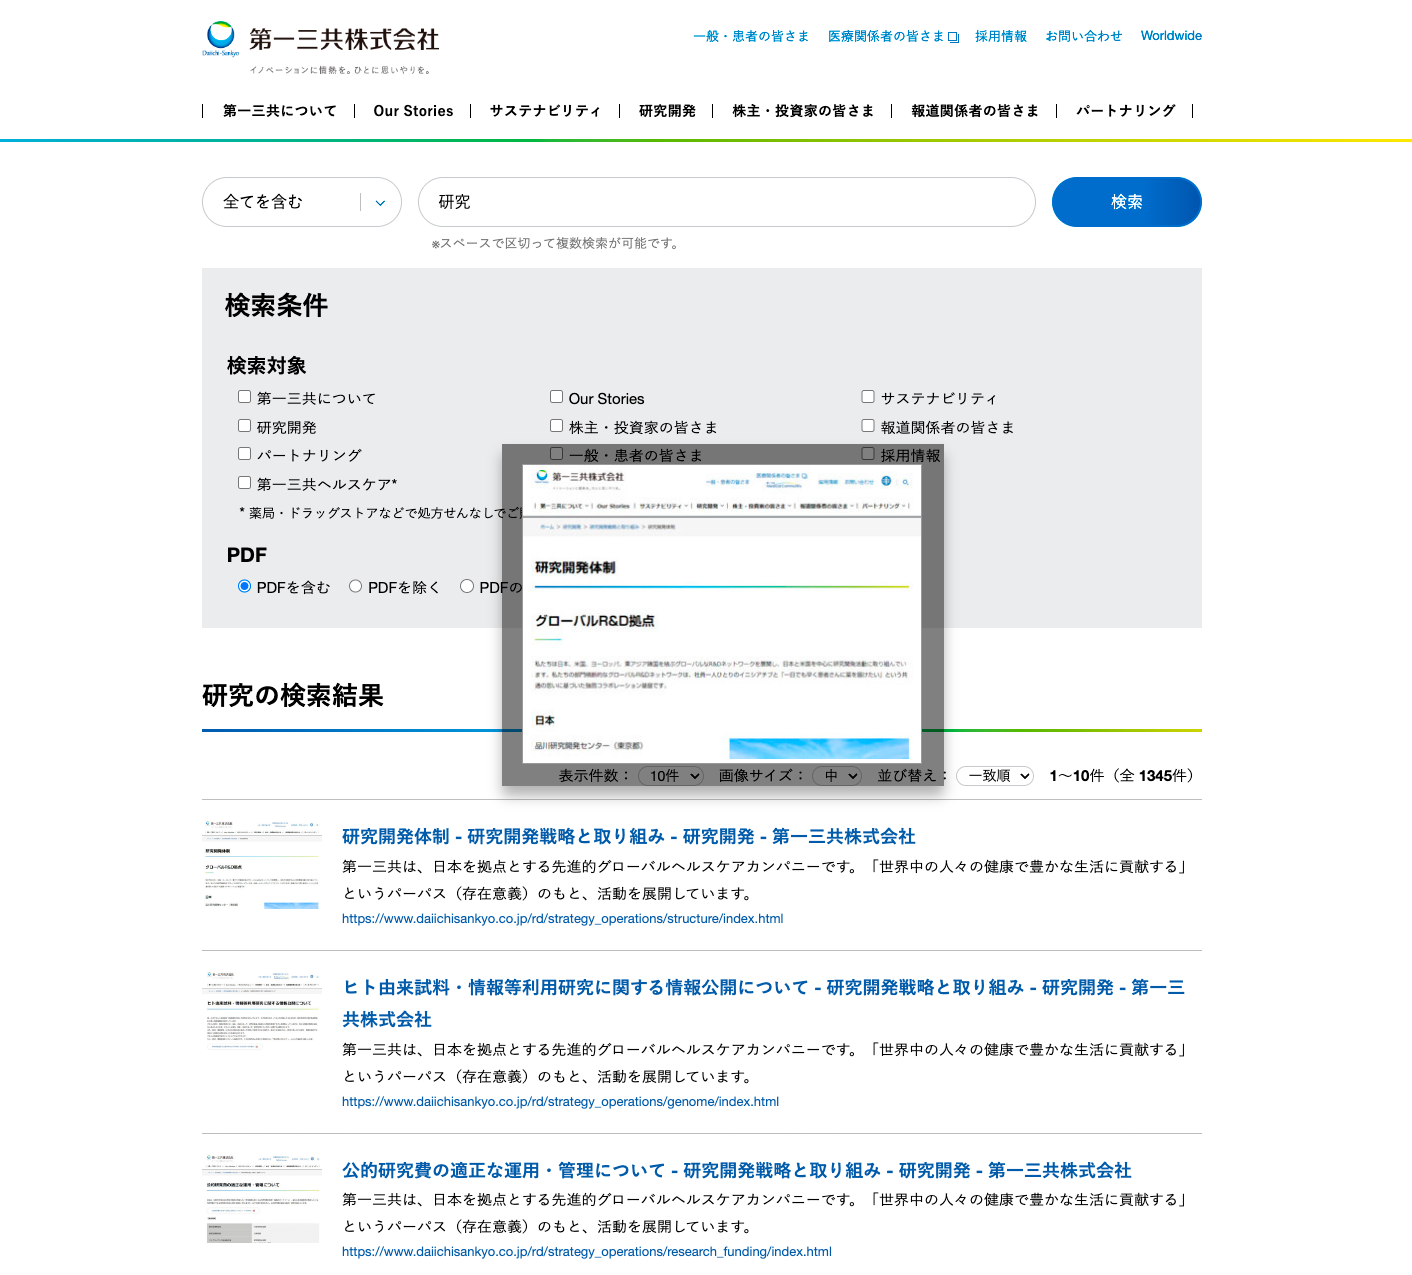1412x1275 pixels.
Task: Click the Daiichi Sankyo logo icon
Action: pos(220,37)
